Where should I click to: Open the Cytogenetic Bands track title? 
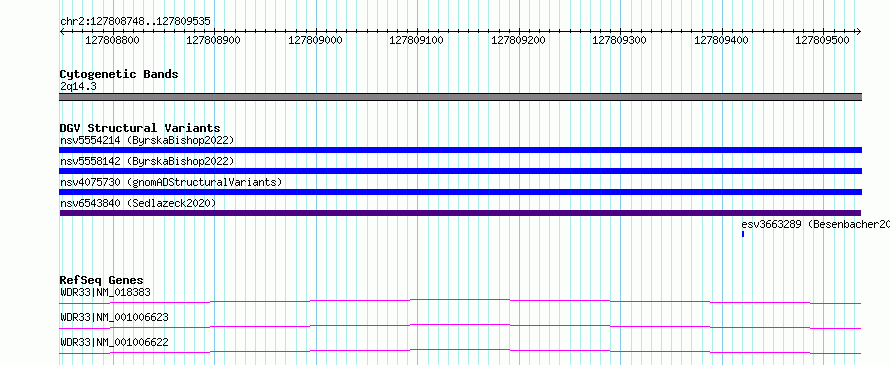(119, 74)
